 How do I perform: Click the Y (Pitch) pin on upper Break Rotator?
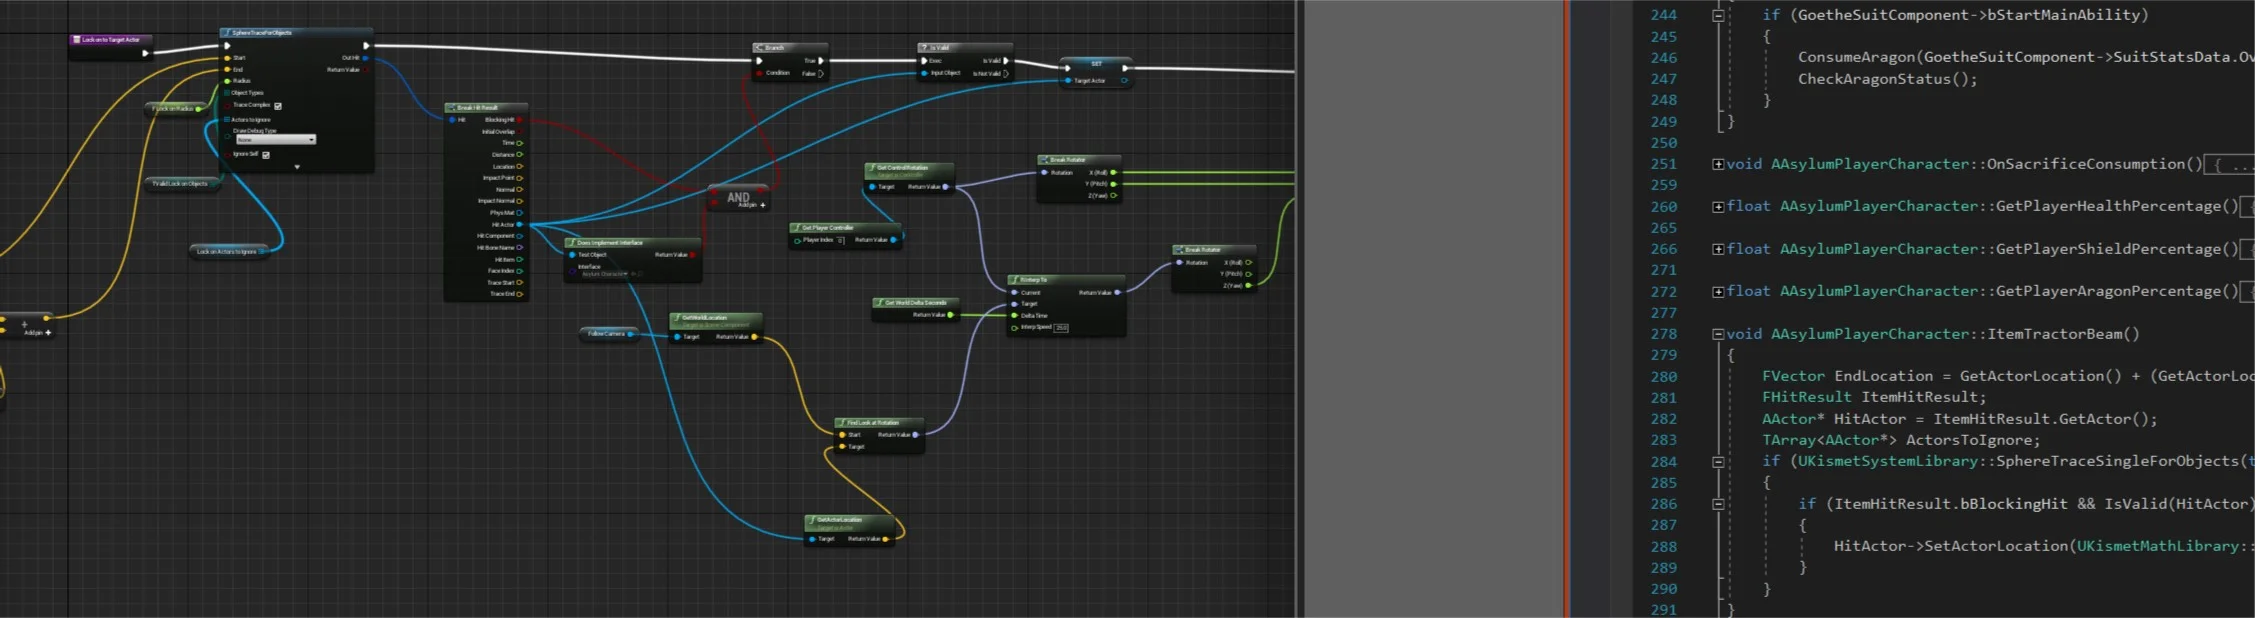[x=1113, y=184]
